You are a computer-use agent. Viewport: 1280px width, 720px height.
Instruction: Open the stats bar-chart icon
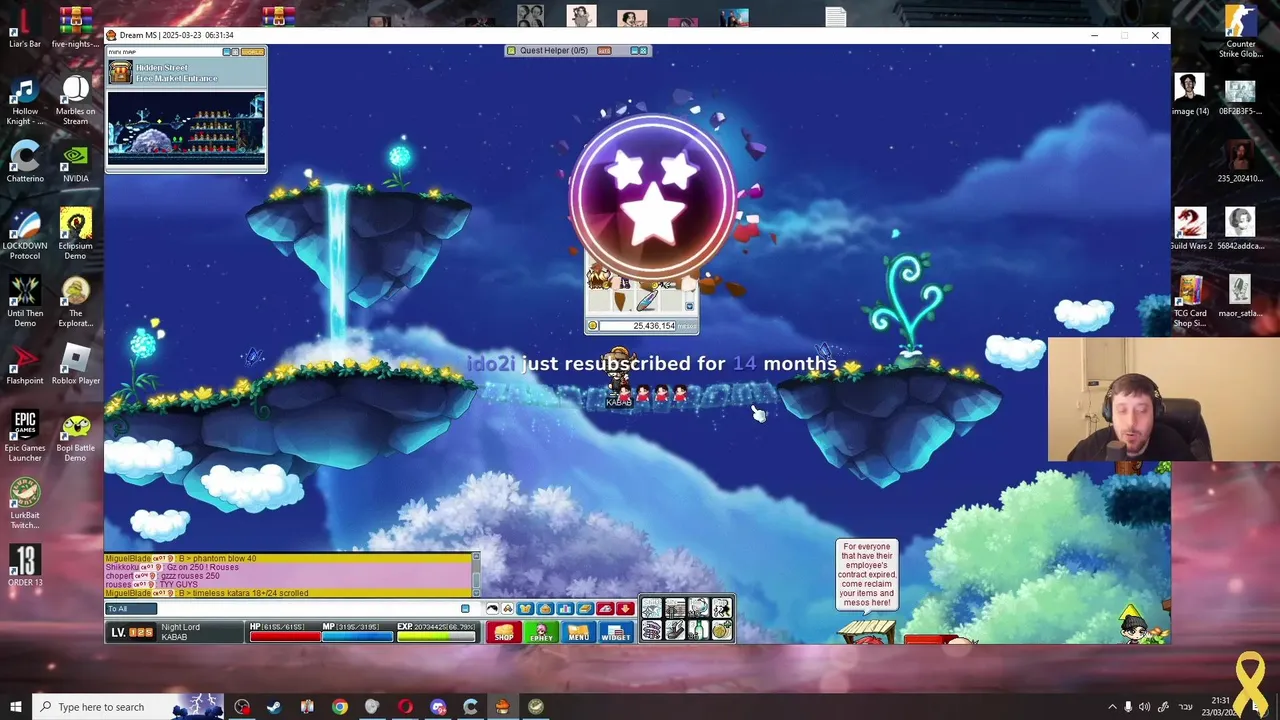pos(565,608)
